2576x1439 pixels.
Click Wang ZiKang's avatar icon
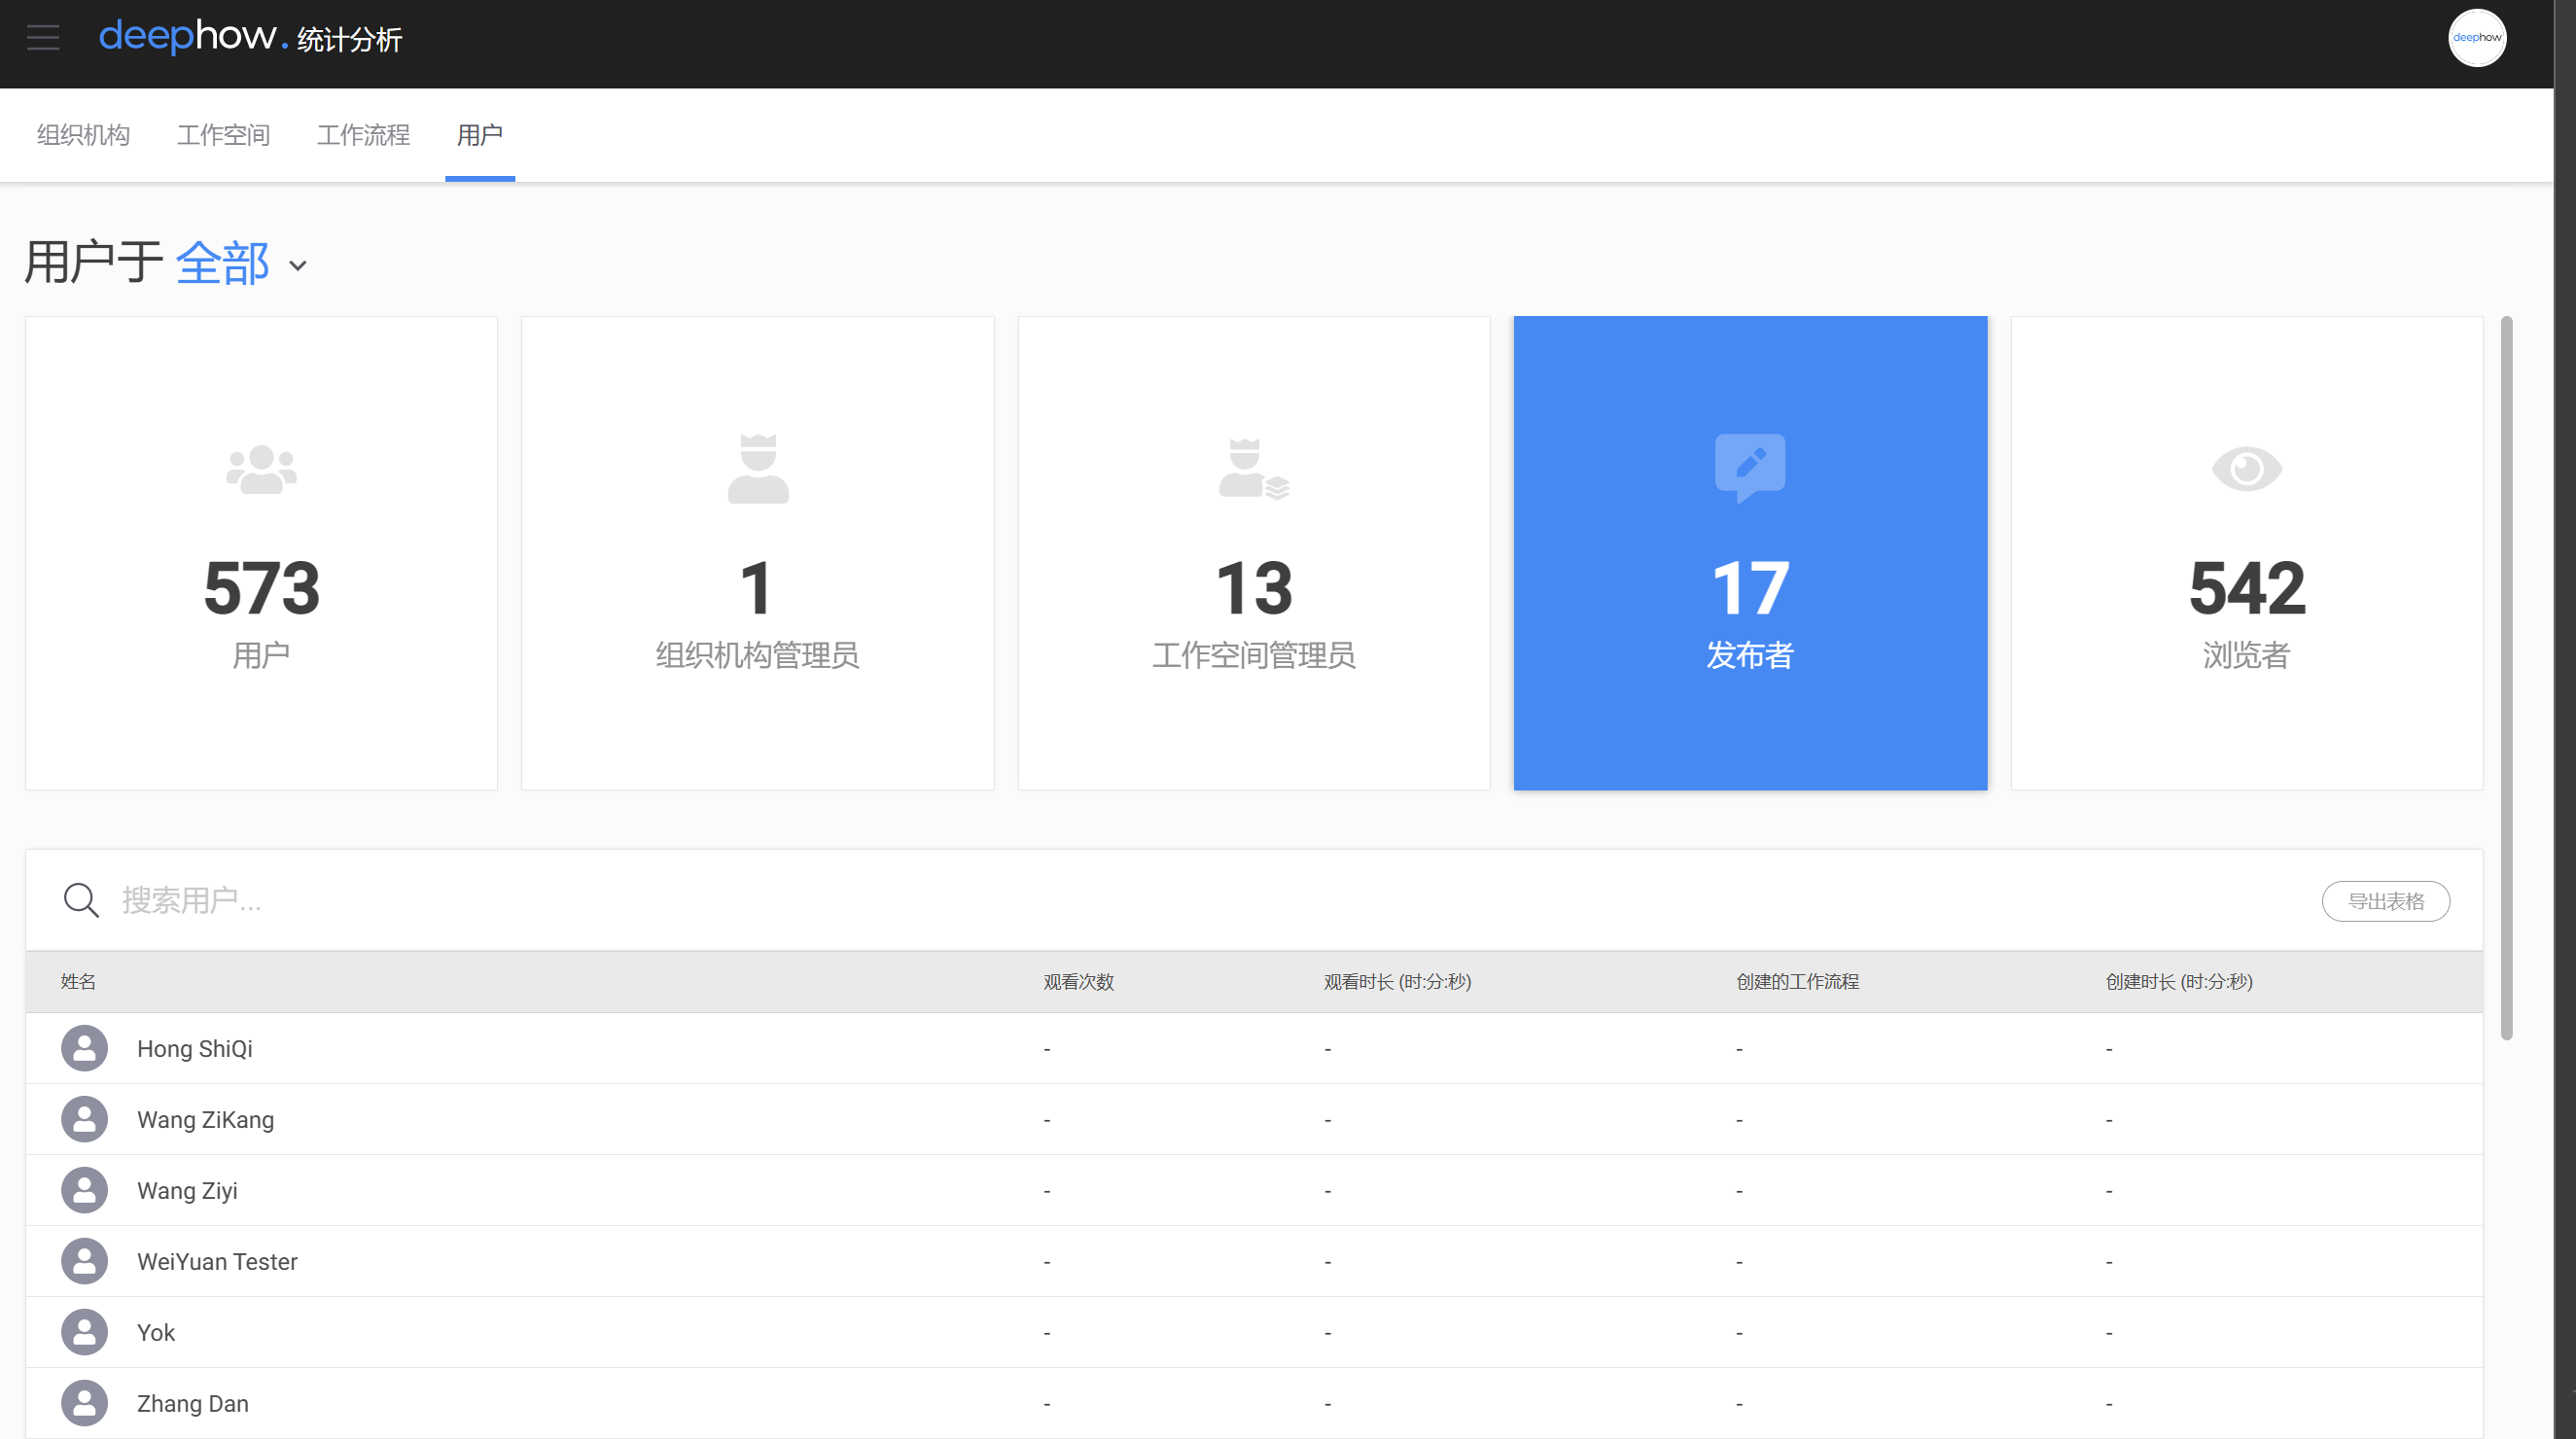[x=84, y=1119]
